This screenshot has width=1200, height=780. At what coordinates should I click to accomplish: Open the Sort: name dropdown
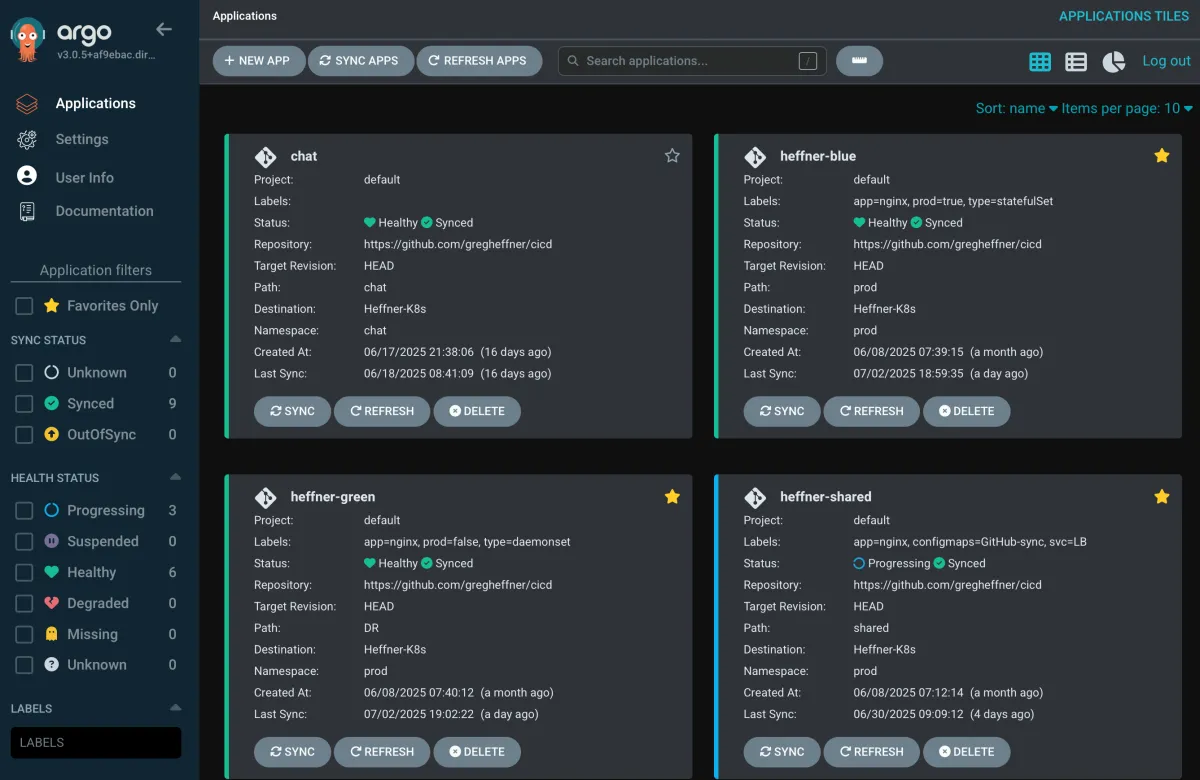(1016, 108)
